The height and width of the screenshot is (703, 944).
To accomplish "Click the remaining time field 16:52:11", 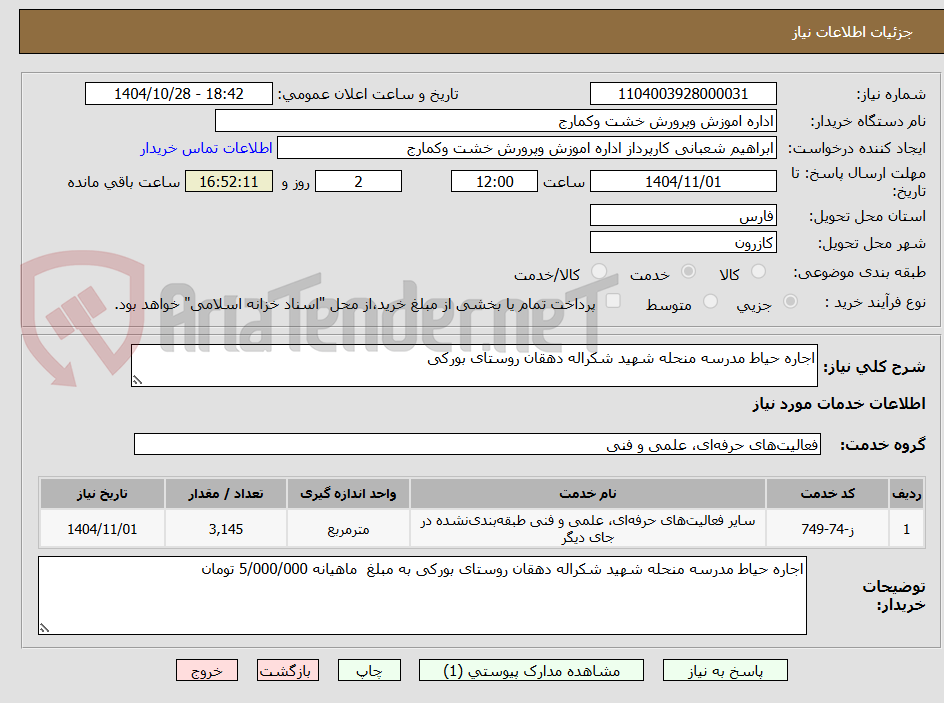I will click(x=229, y=181).
